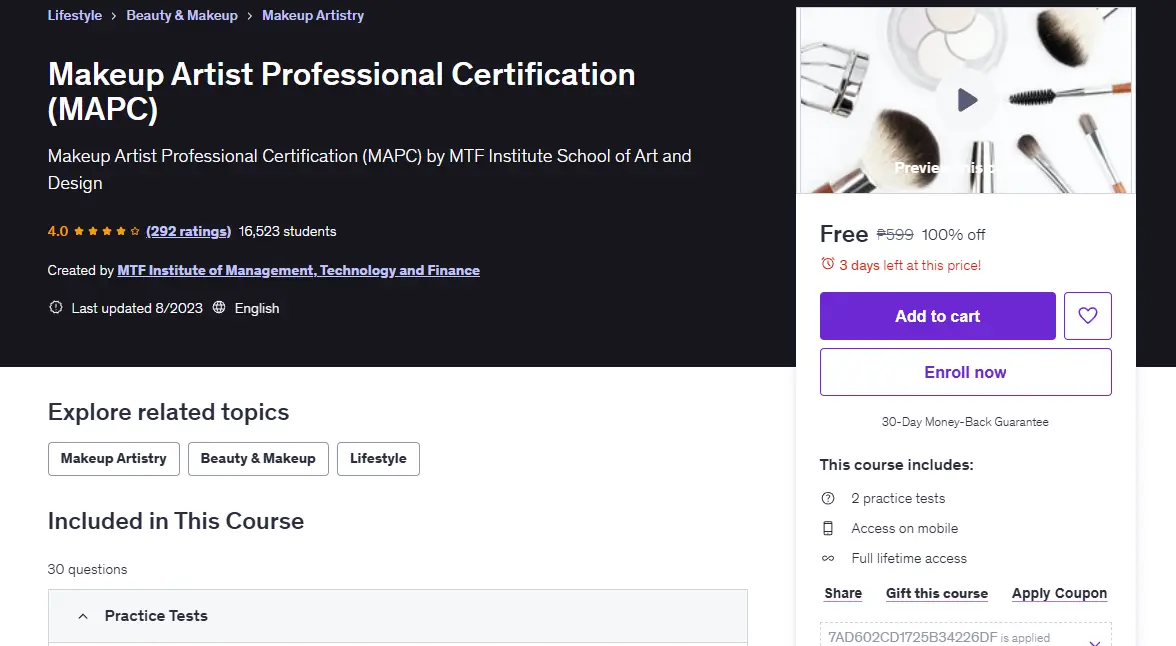The height and width of the screenshot is (646, 1176).
Task: Open Lifestyle breadcrumb link
Action: coord(74,15)
